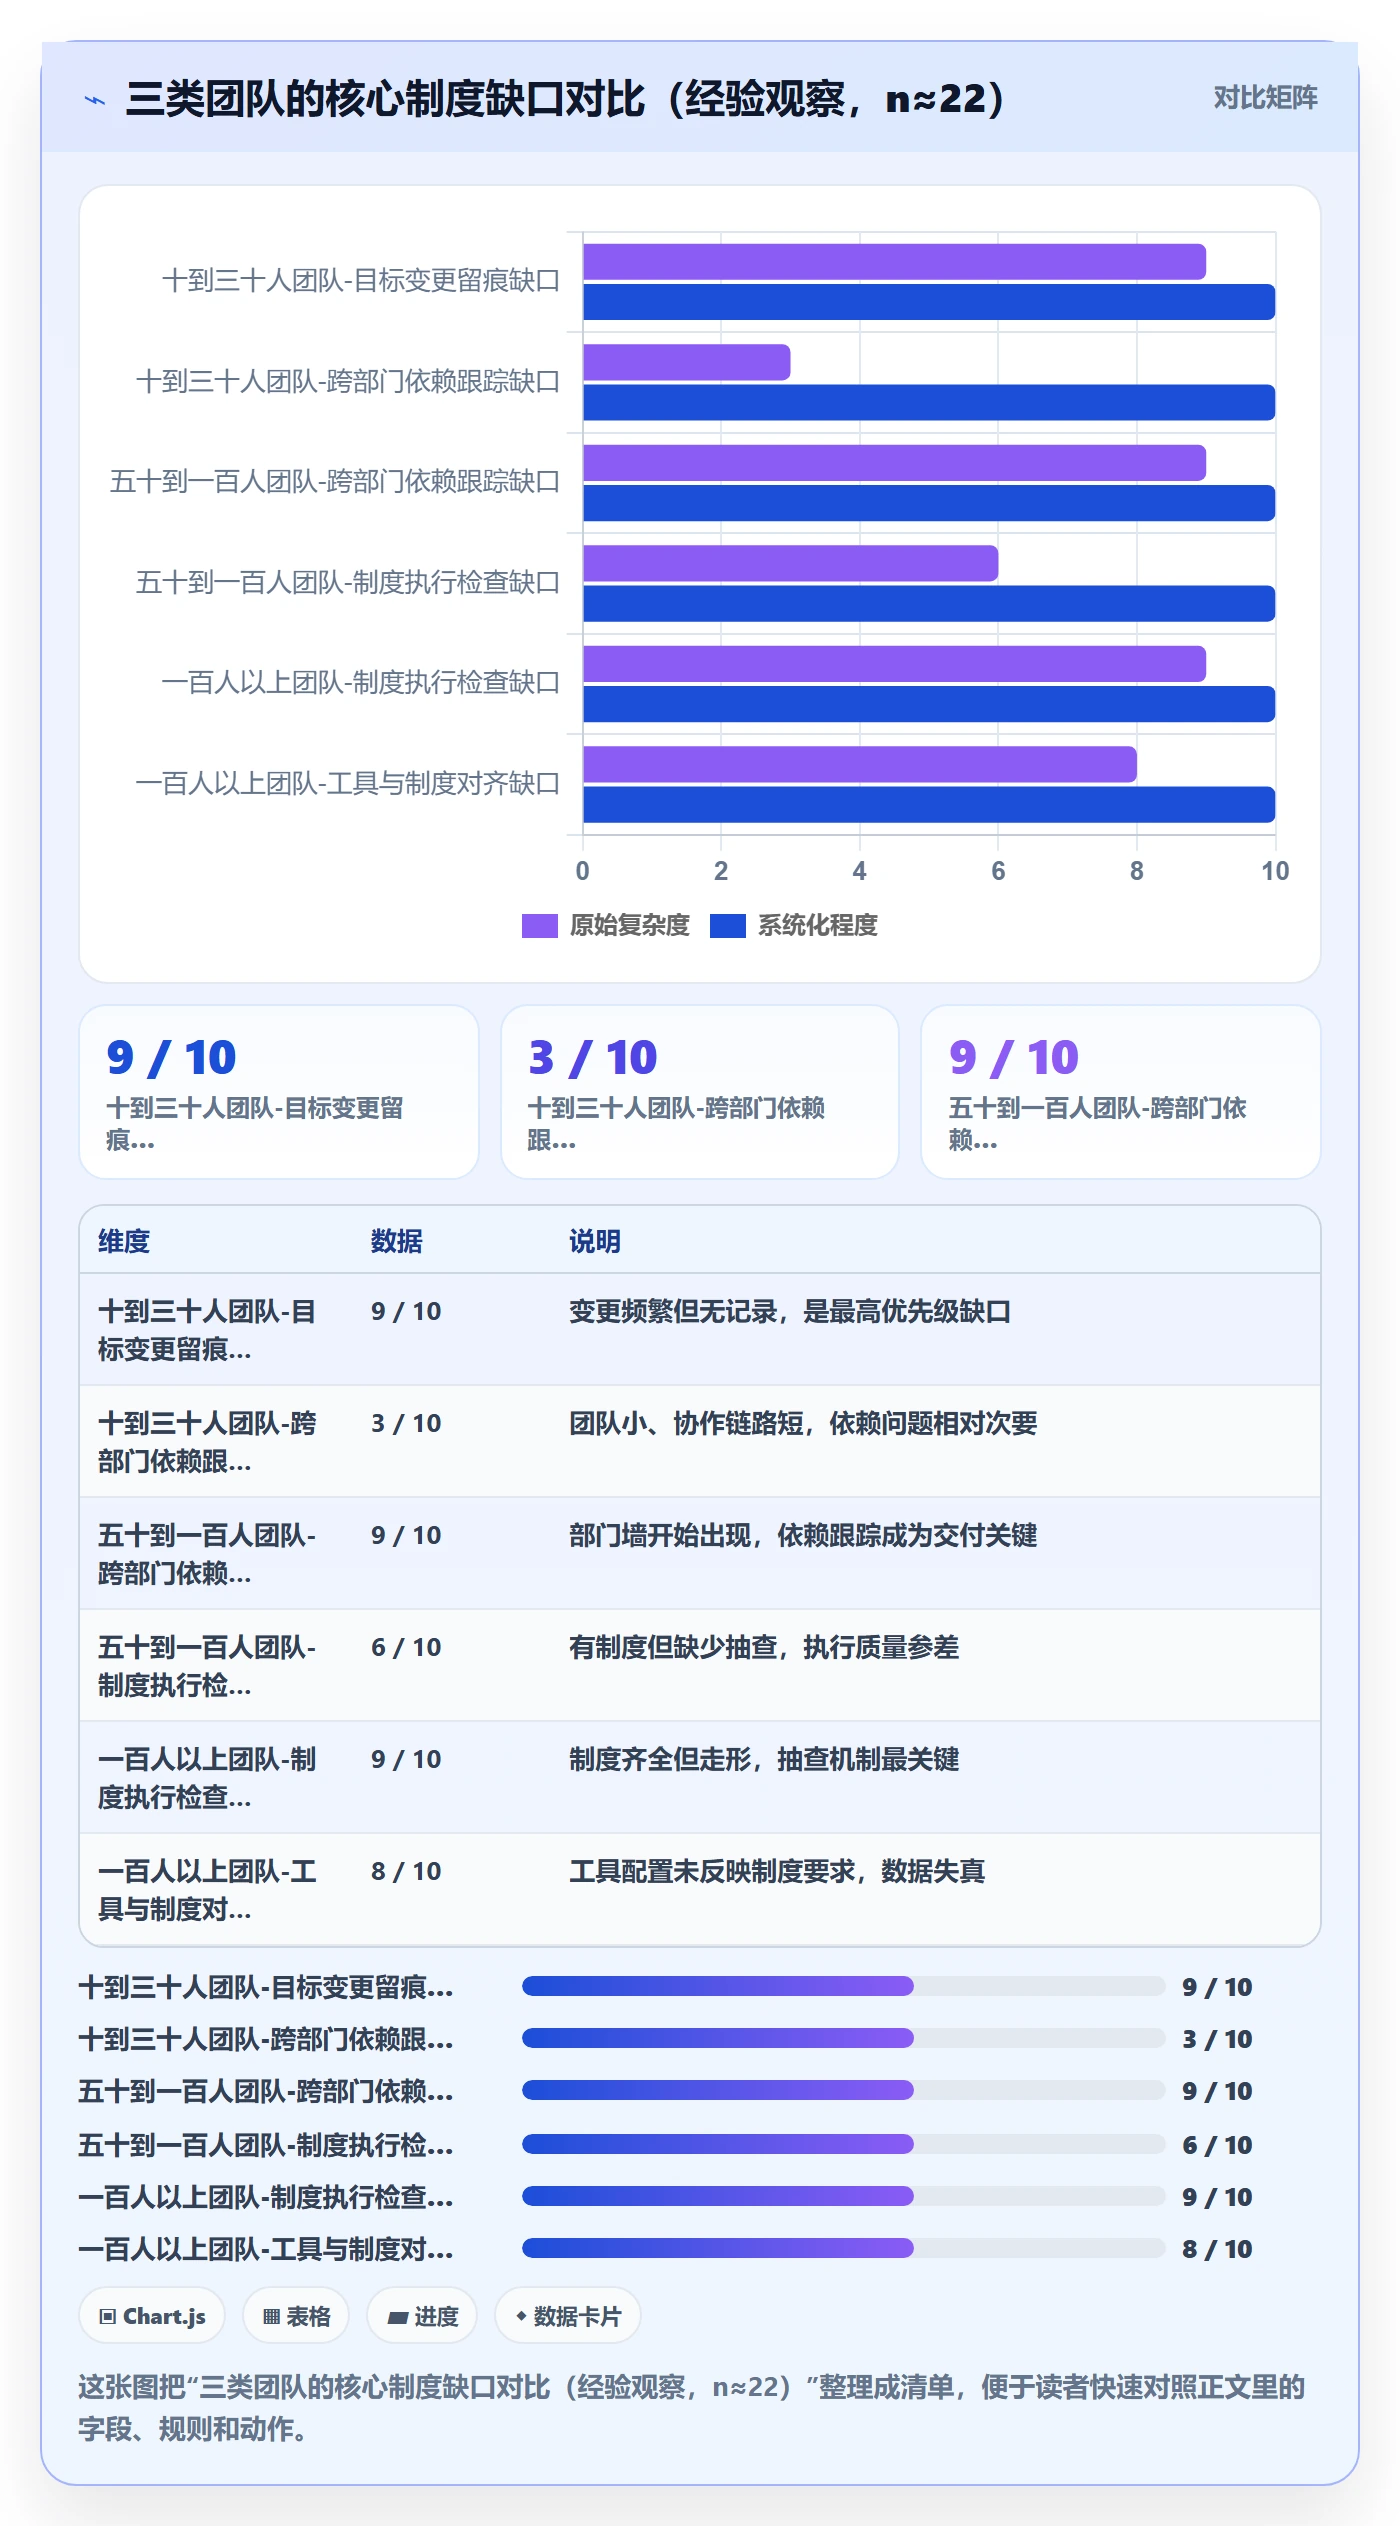Select table cell 变更频繁但无记录，是最高优先级缺口
The width and height of the screenshot is (1400, 2526).
coord(790,1311)
